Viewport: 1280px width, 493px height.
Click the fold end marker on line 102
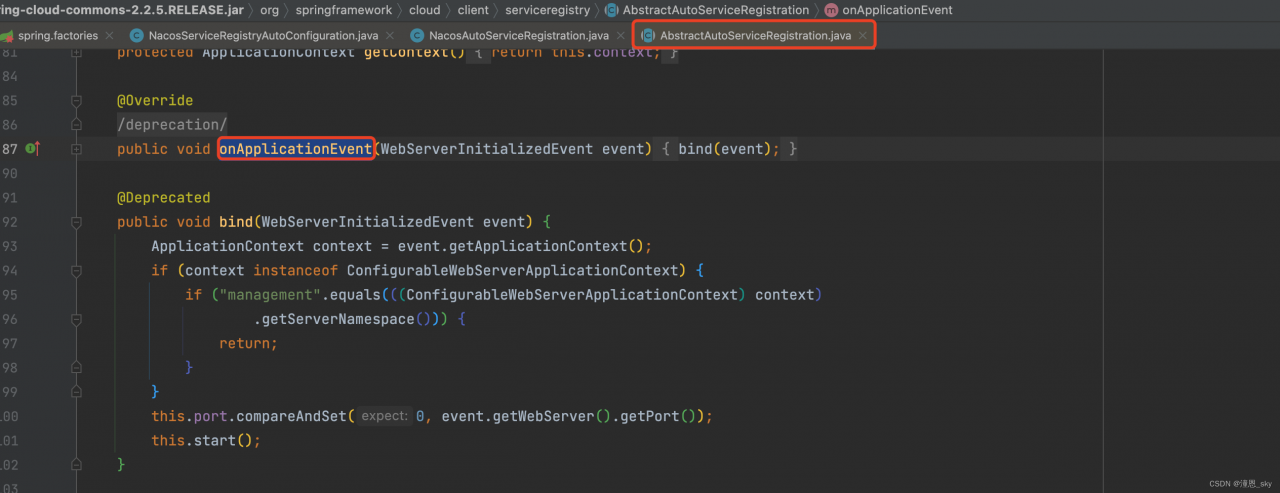(x=76, y=465)
